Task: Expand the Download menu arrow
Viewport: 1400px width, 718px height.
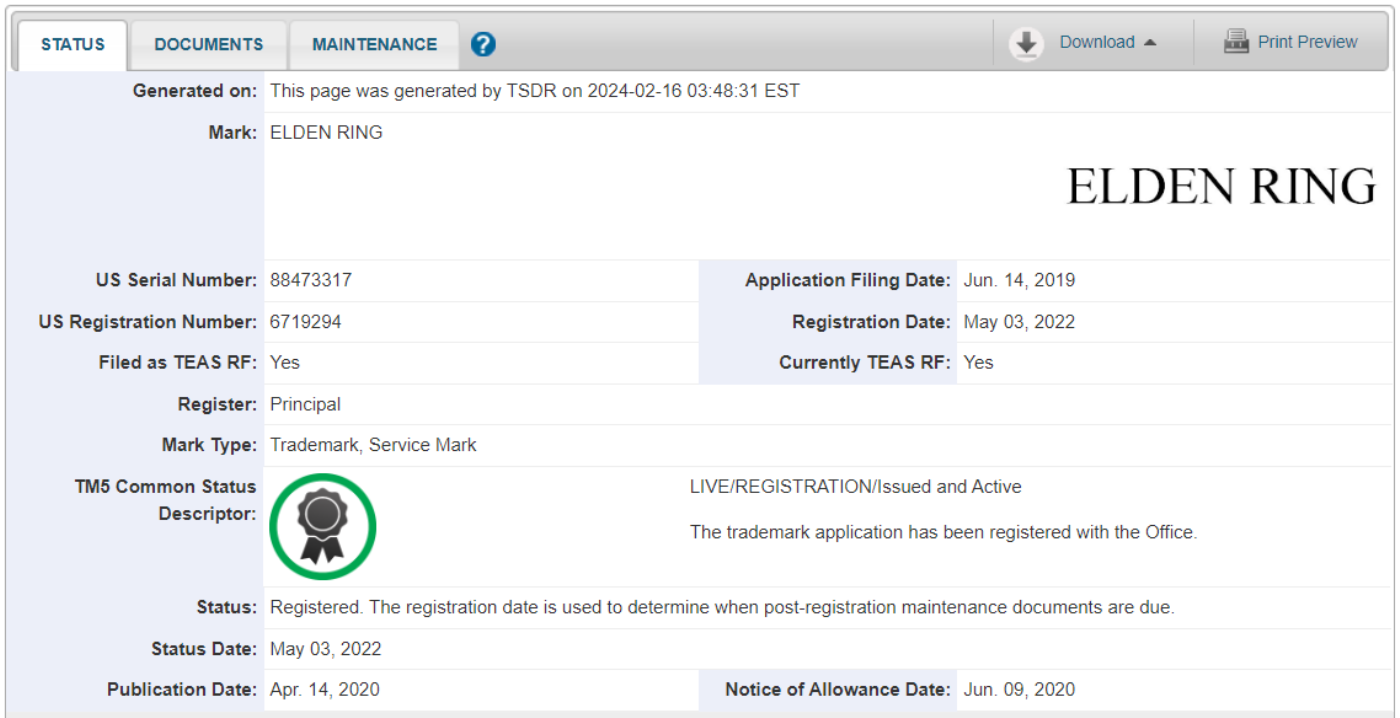Action: [1150, 43]
